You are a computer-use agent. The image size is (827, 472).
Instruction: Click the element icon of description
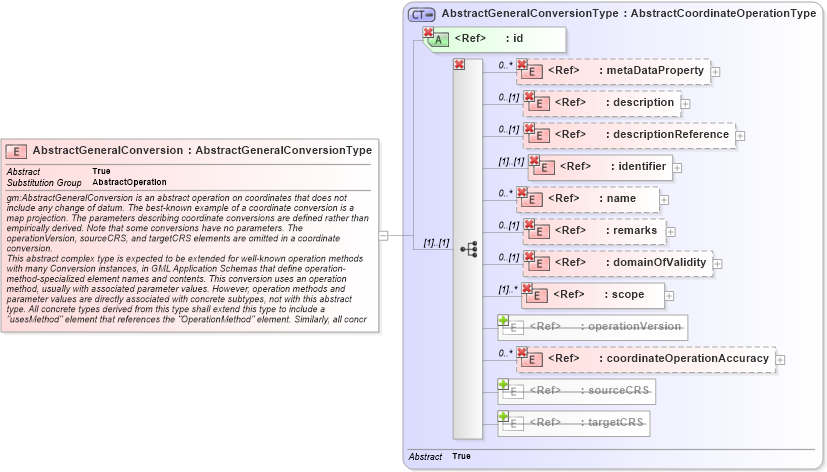click(538, 104)
